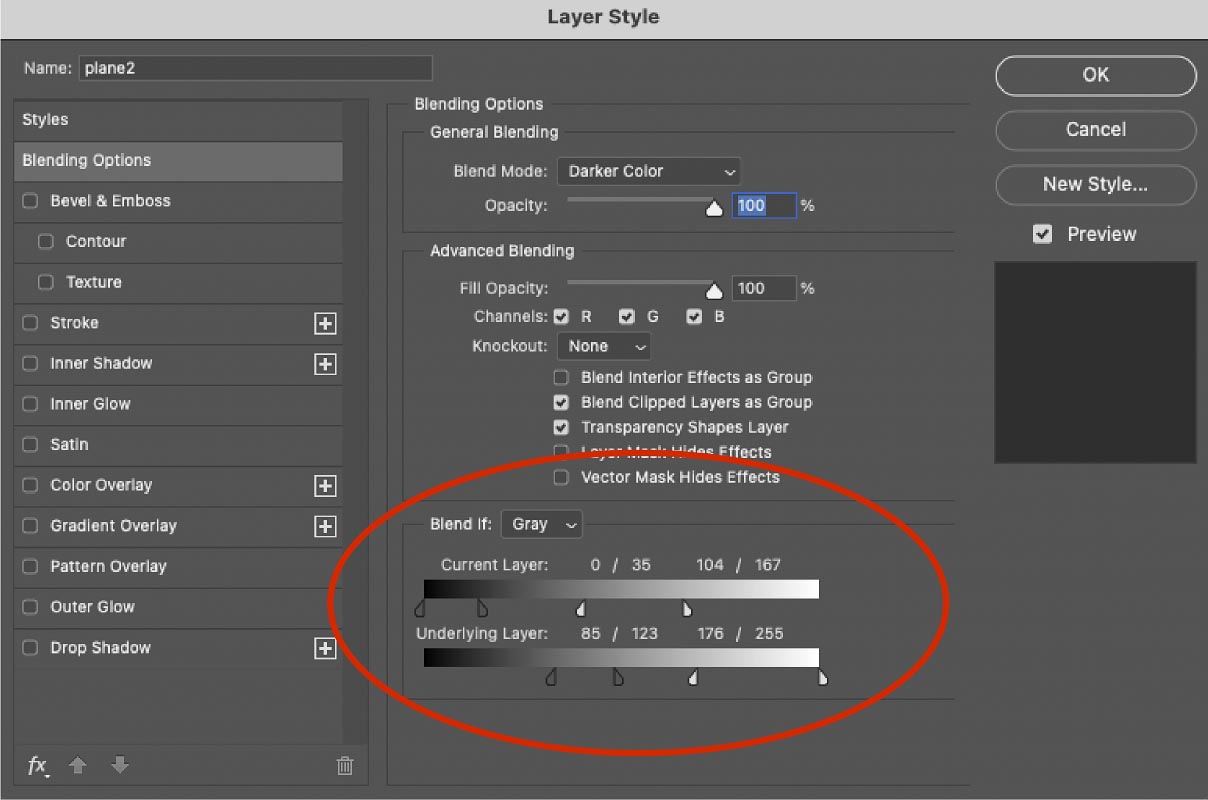Click the move effect down arrow
Screen dimensions: 1208x800
coord(120,766)
